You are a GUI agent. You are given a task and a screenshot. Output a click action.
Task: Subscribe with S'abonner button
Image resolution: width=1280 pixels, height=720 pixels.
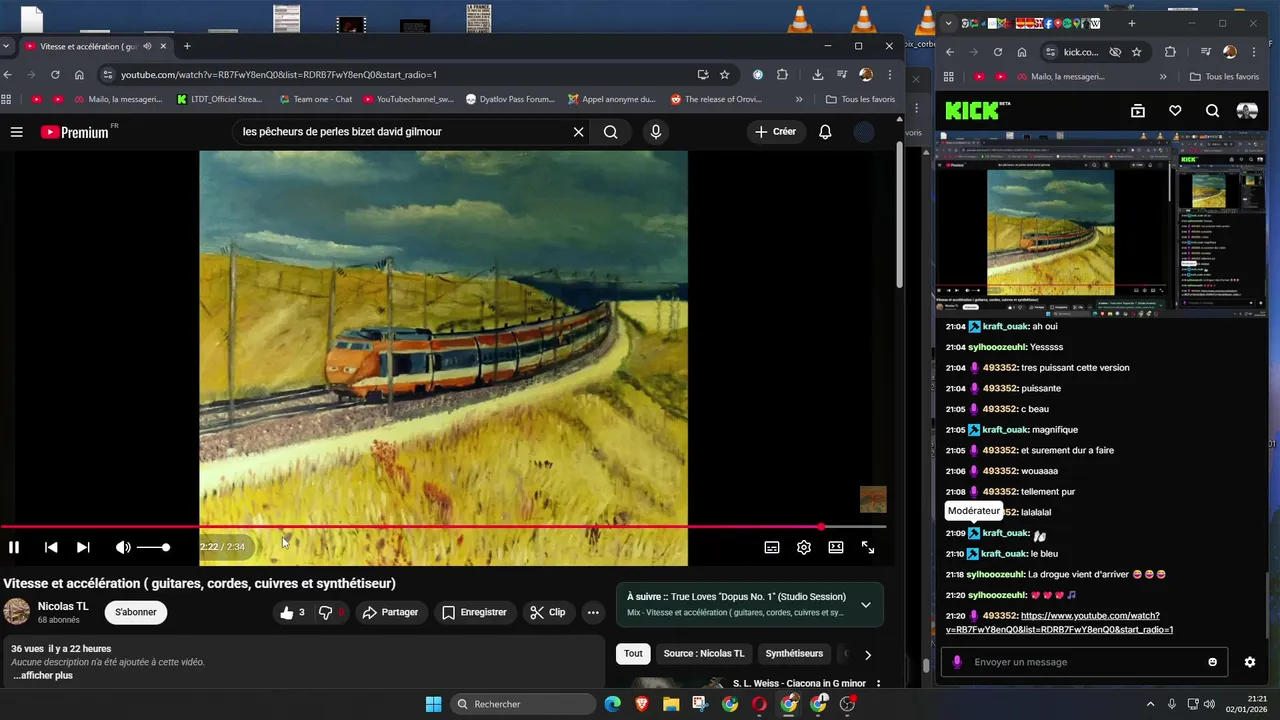[136, 612]
